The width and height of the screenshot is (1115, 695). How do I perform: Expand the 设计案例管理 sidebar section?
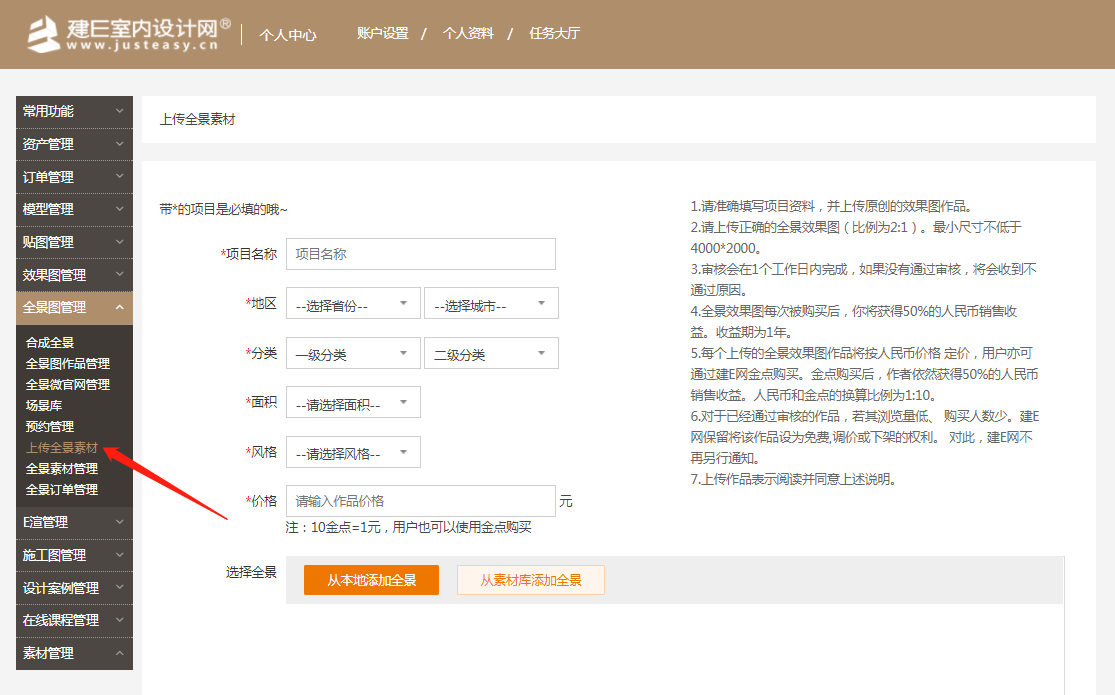pyautogui.click(x=74, y=588)
